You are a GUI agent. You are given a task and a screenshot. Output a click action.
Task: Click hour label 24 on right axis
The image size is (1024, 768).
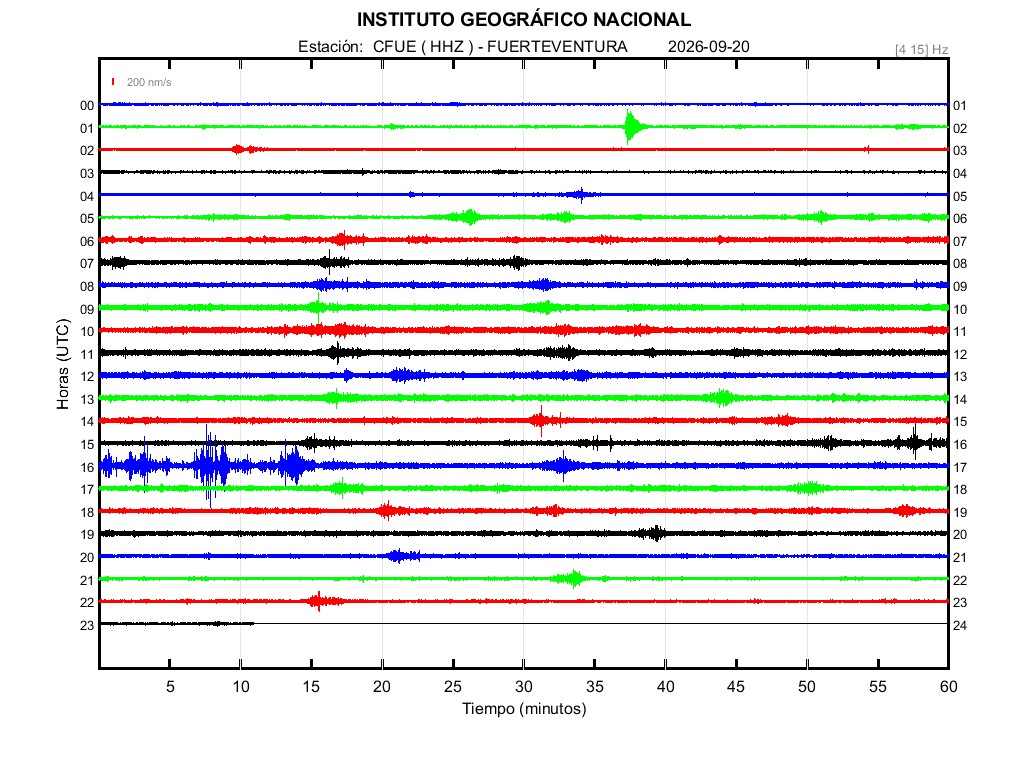point(960,626)
